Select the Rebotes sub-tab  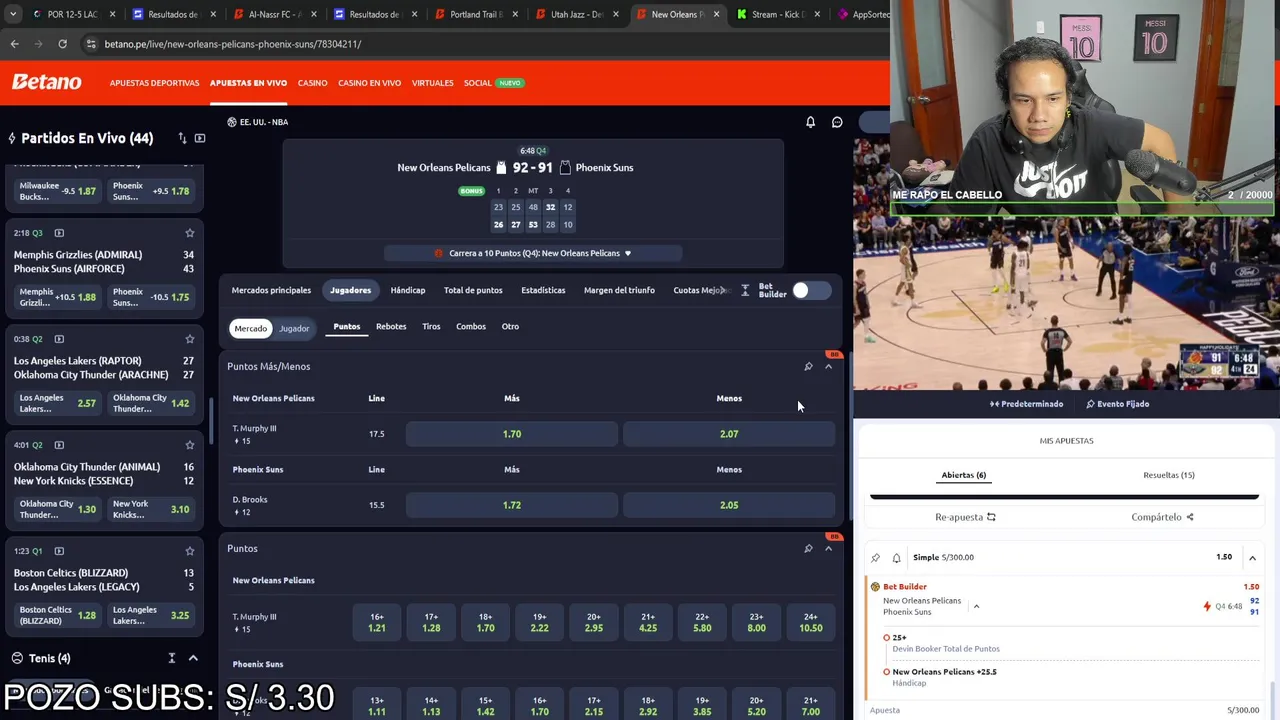point(391,326)
